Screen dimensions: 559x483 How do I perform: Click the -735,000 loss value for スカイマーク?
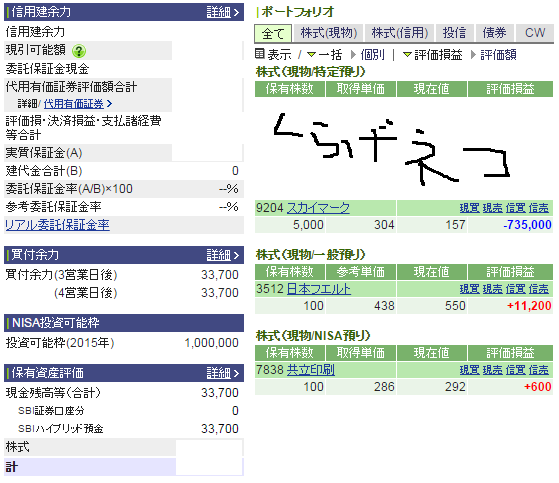527,225
